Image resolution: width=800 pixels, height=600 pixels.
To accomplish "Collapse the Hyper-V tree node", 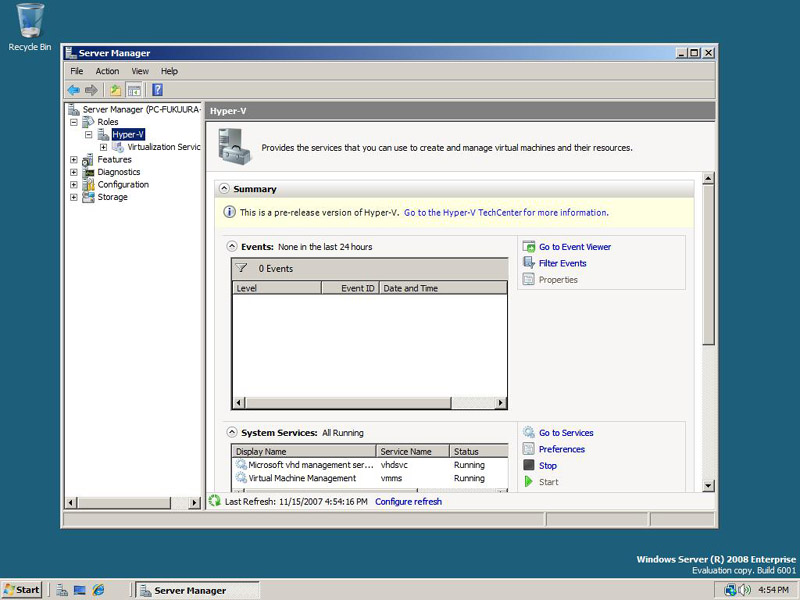I will 89,135.
